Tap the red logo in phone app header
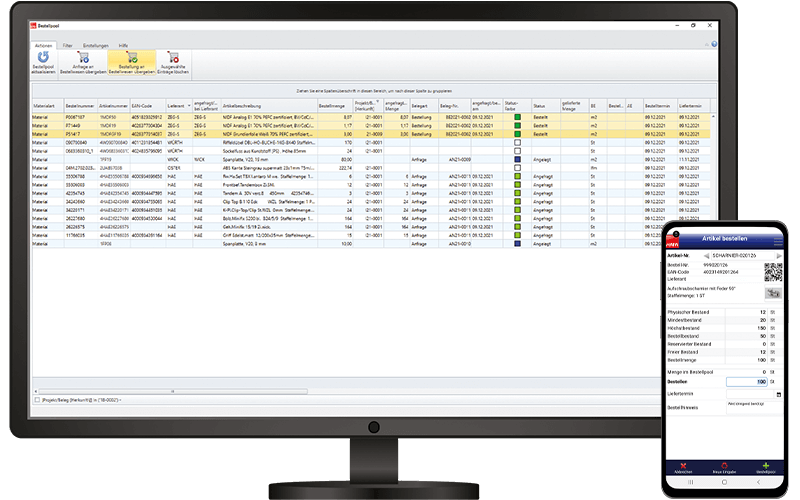The width and height of the screenshot is (800, 500). 673,242
